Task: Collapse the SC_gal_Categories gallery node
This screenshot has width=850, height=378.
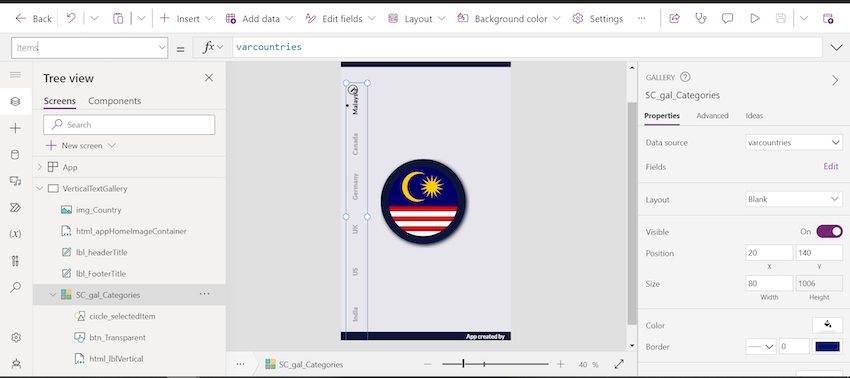Action: (53, 295)
